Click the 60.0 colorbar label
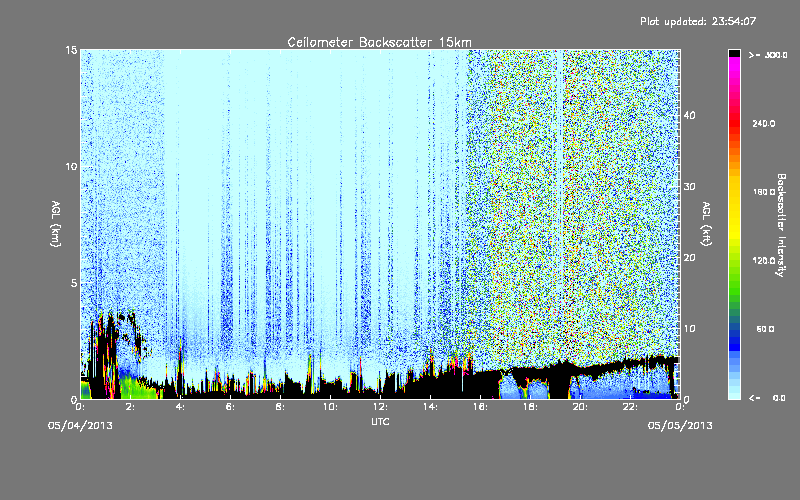Viewport: 800px width, 500px height. 765,329
